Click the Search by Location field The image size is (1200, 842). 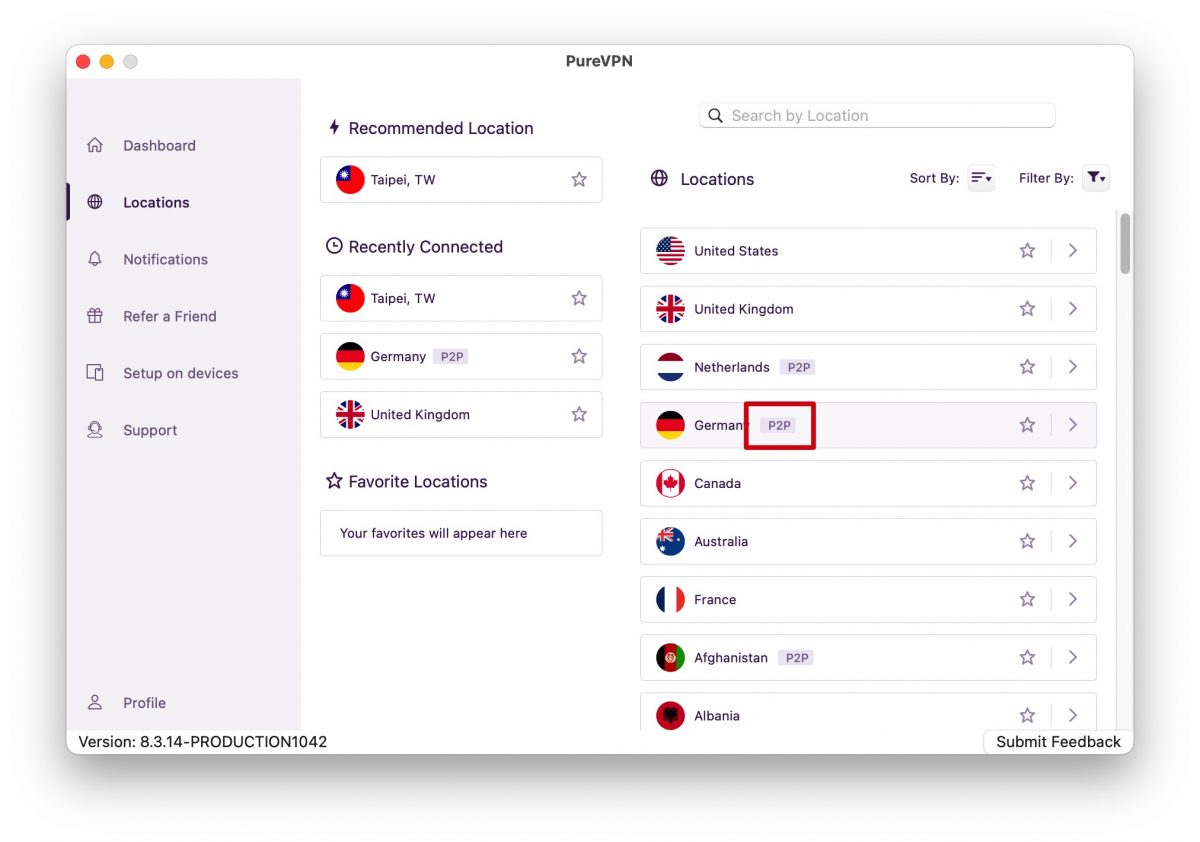click(877, 116)
